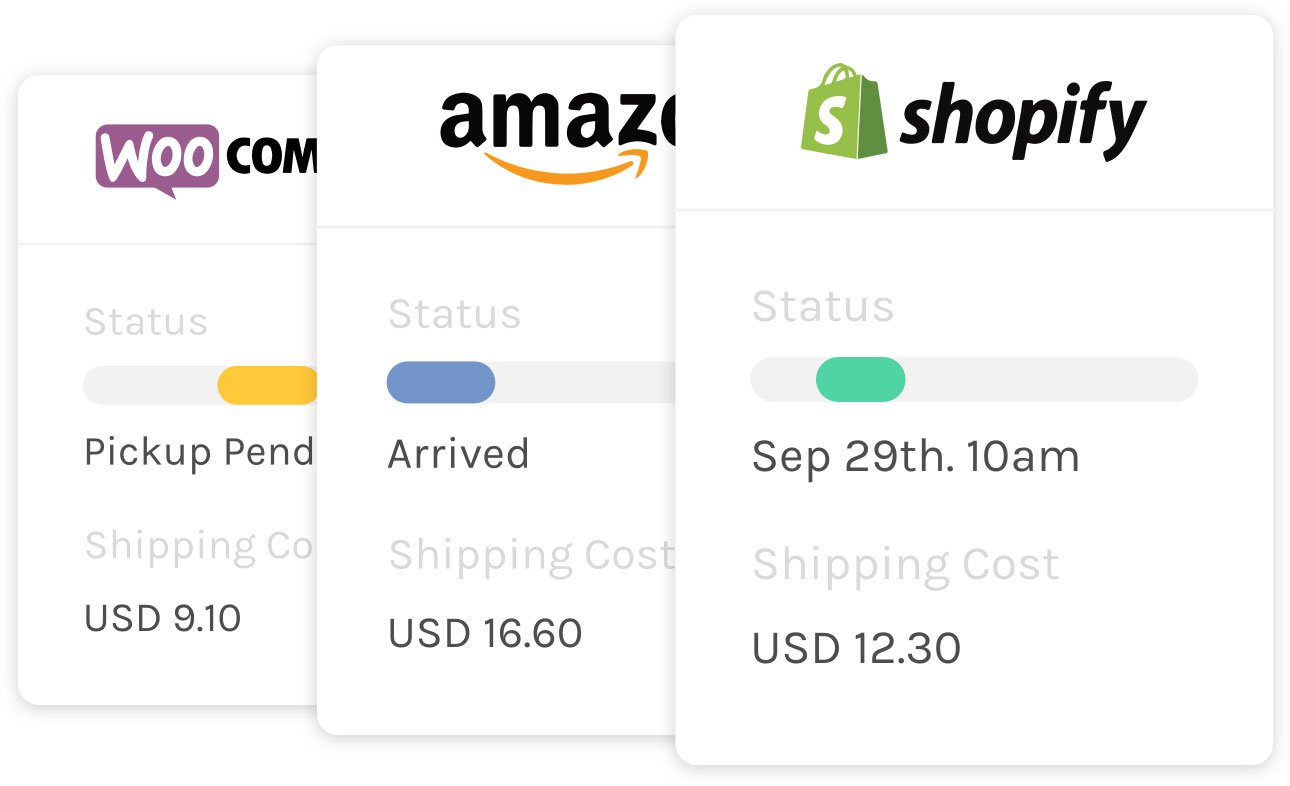Image resolution: width=1290 pixels, height=786 pixels.
Task: Click the "USD 12.30" shipping cost
Action: pyautogui.click(x=856, y=649)
